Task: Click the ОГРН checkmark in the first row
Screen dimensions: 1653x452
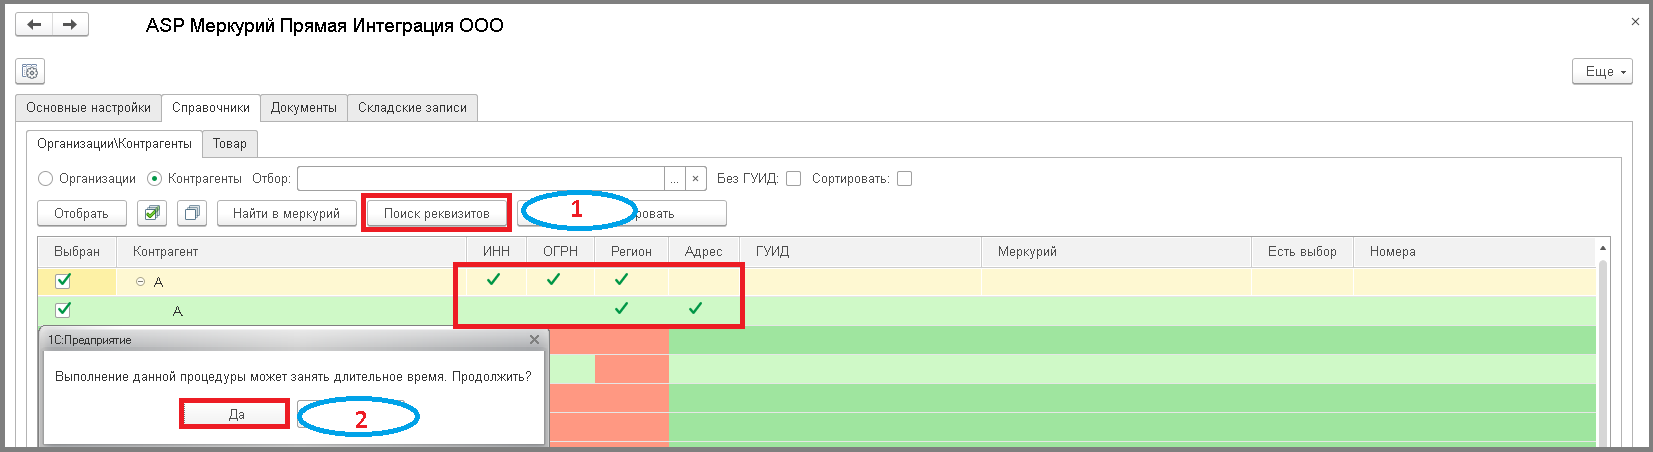Action: tap(553, 280)
